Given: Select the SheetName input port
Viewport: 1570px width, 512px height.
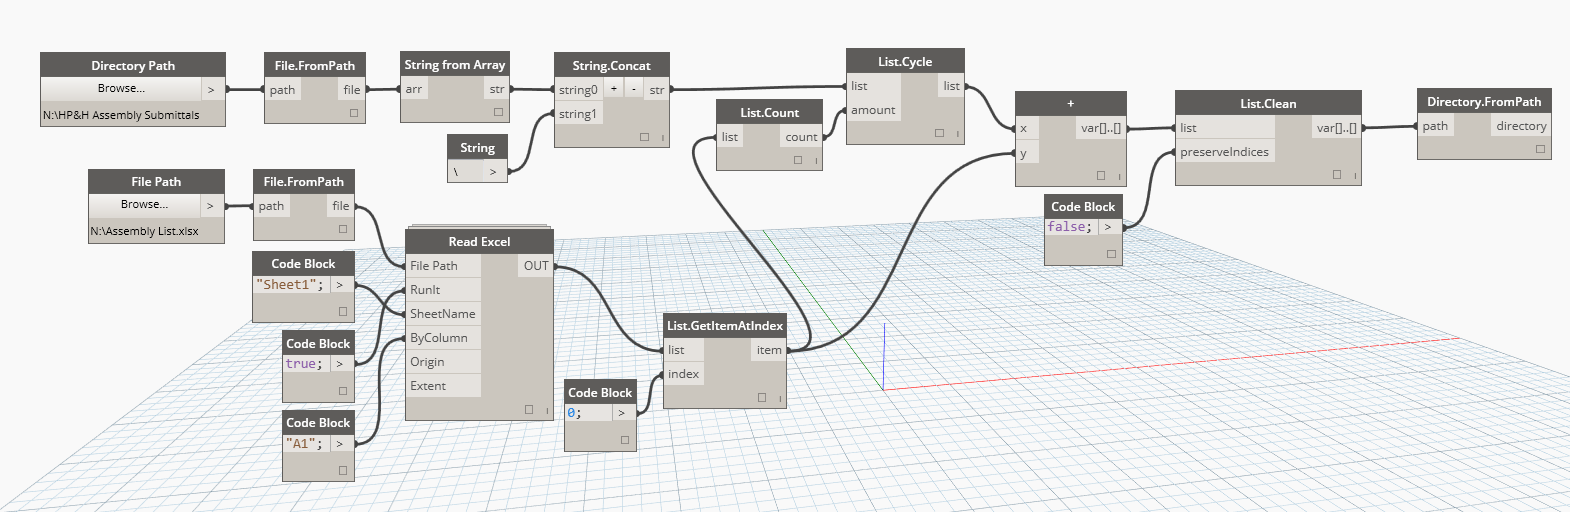Looking at the screenshot, I should 444,314.
